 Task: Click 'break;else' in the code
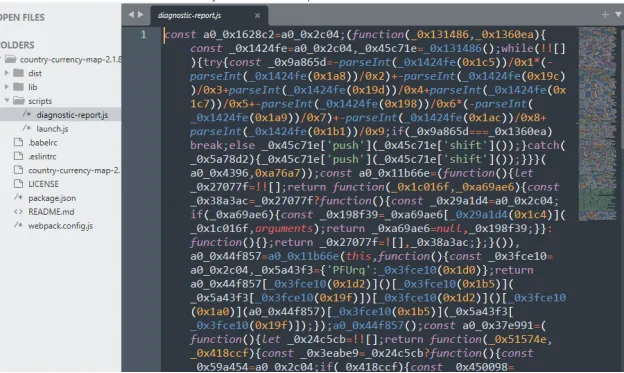(x=222, y=145)
